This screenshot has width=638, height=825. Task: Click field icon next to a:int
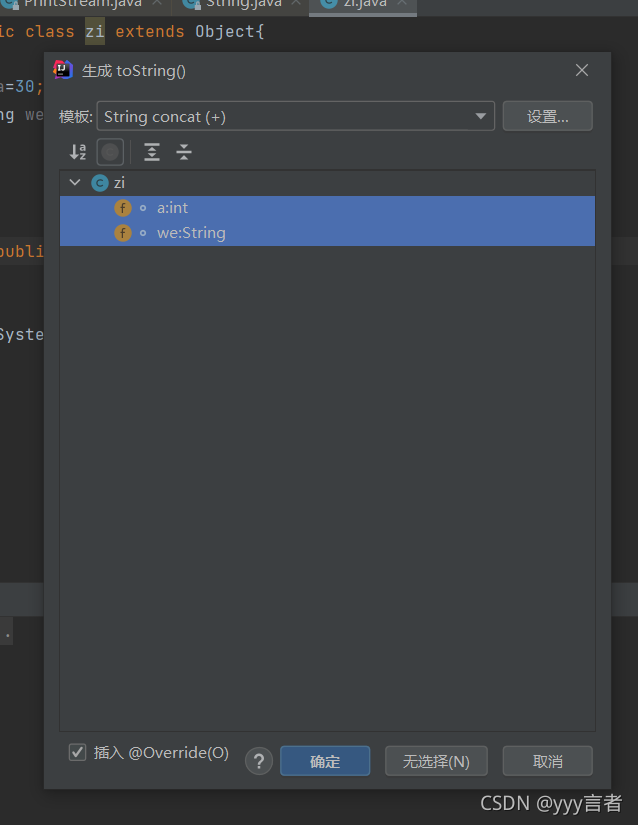123,208
